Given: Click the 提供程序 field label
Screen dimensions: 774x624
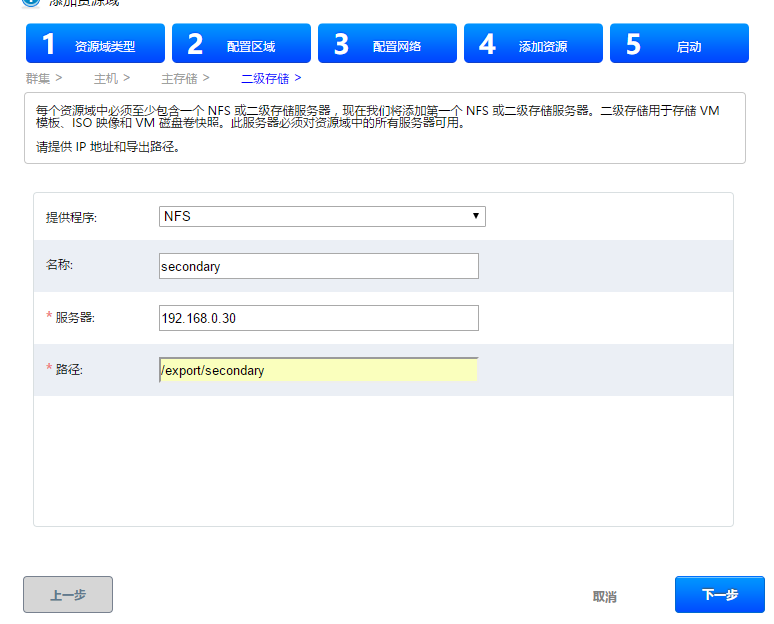Looking at the screenshot, I should pyautogui.click(x=72, y=217).
